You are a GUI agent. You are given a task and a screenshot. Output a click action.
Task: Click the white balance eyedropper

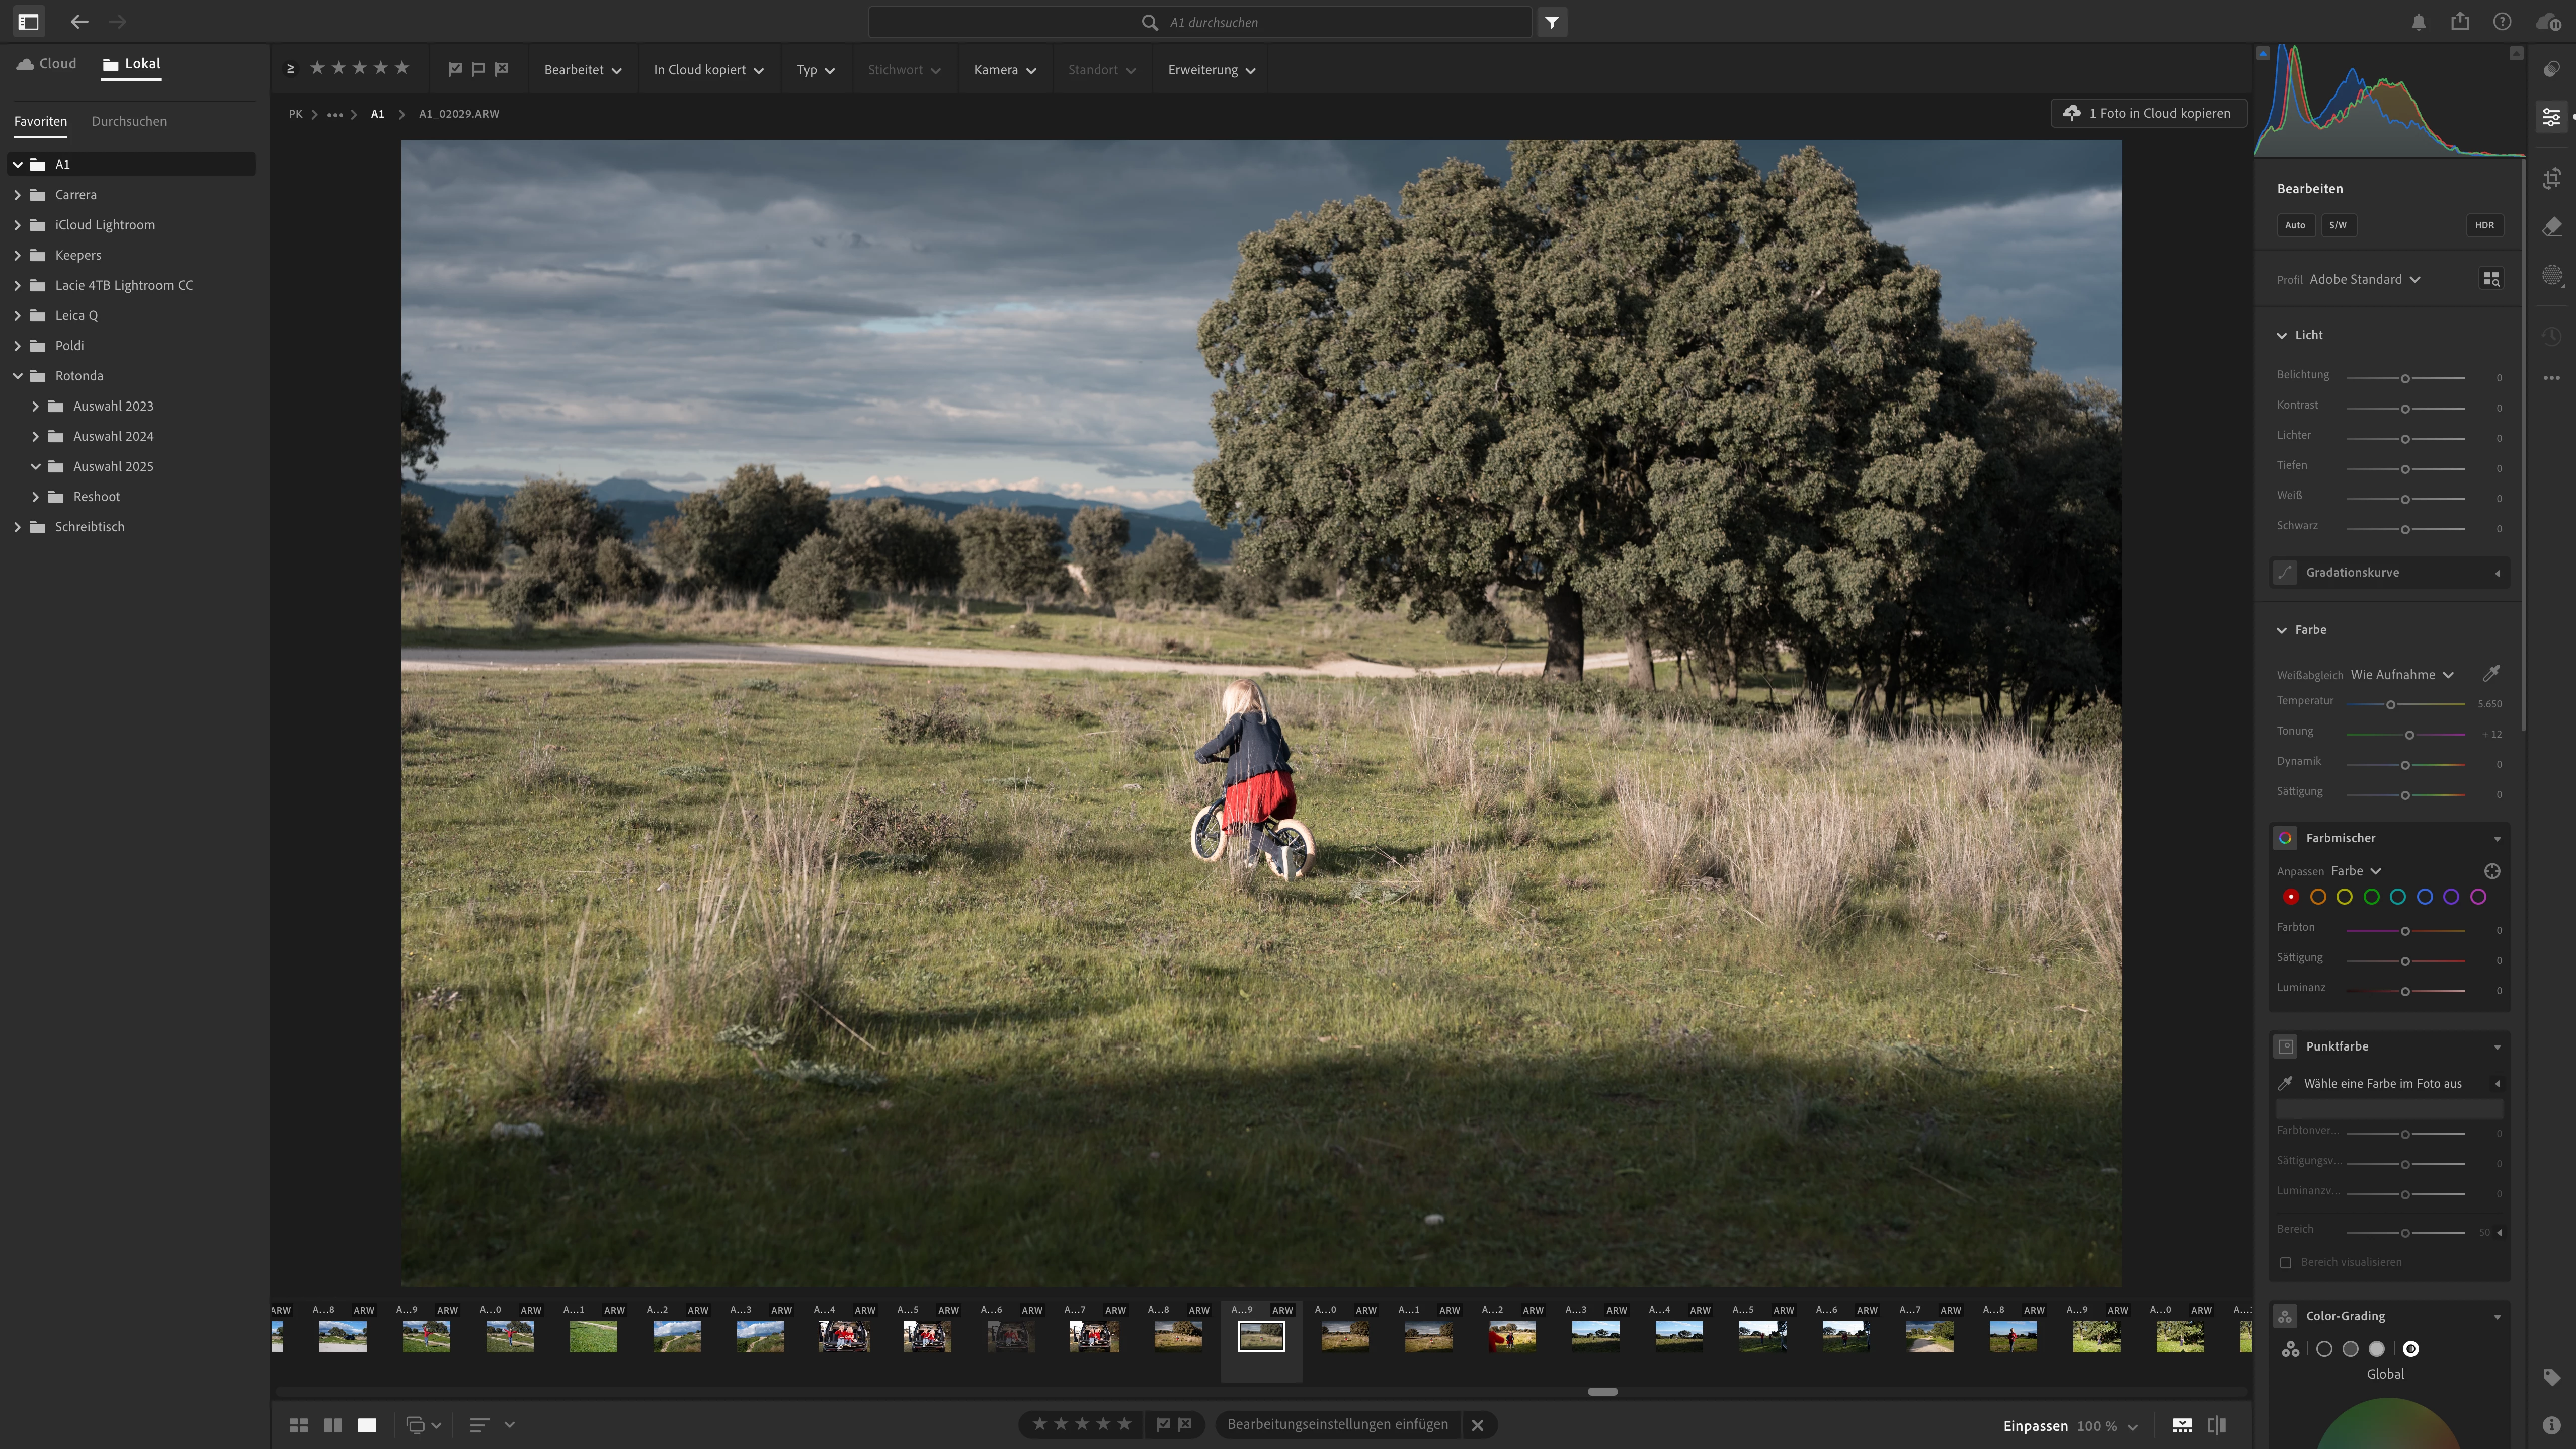[x=2491, y=674]
